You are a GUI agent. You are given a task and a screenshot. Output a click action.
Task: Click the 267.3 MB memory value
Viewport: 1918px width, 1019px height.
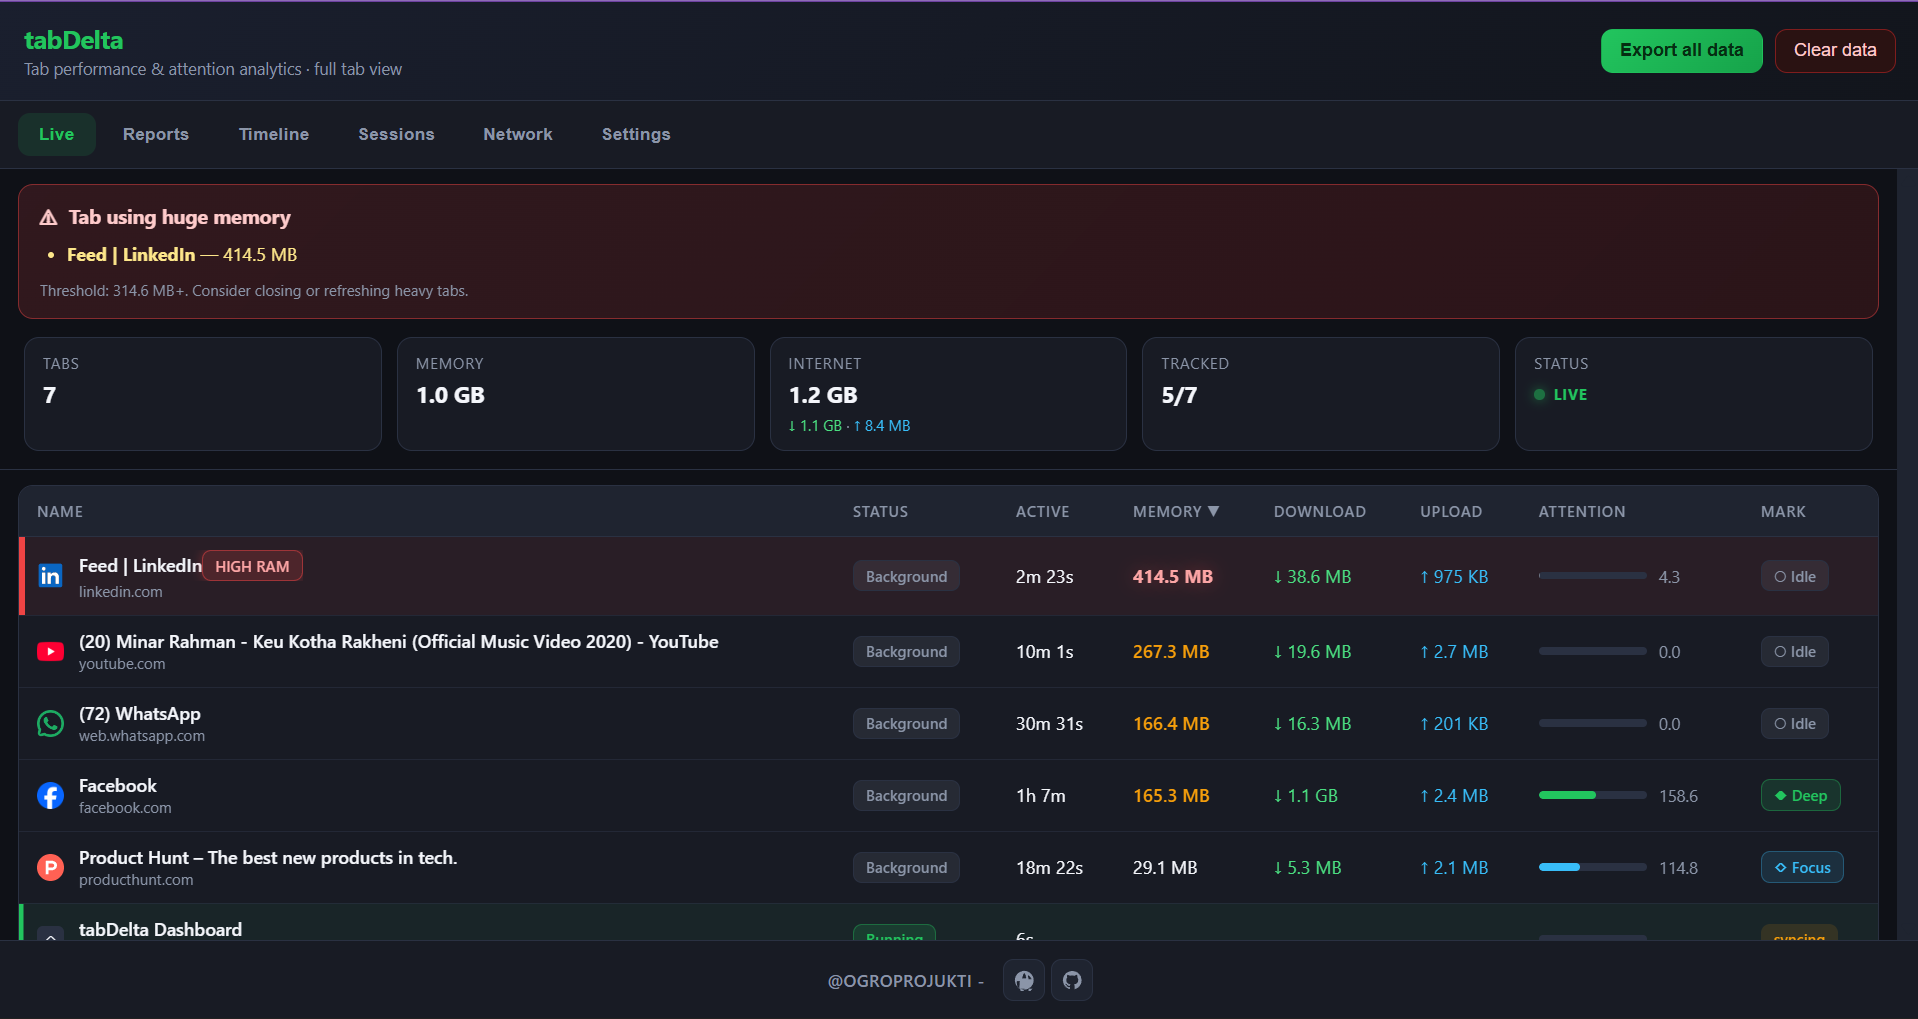pos(1171,652)
